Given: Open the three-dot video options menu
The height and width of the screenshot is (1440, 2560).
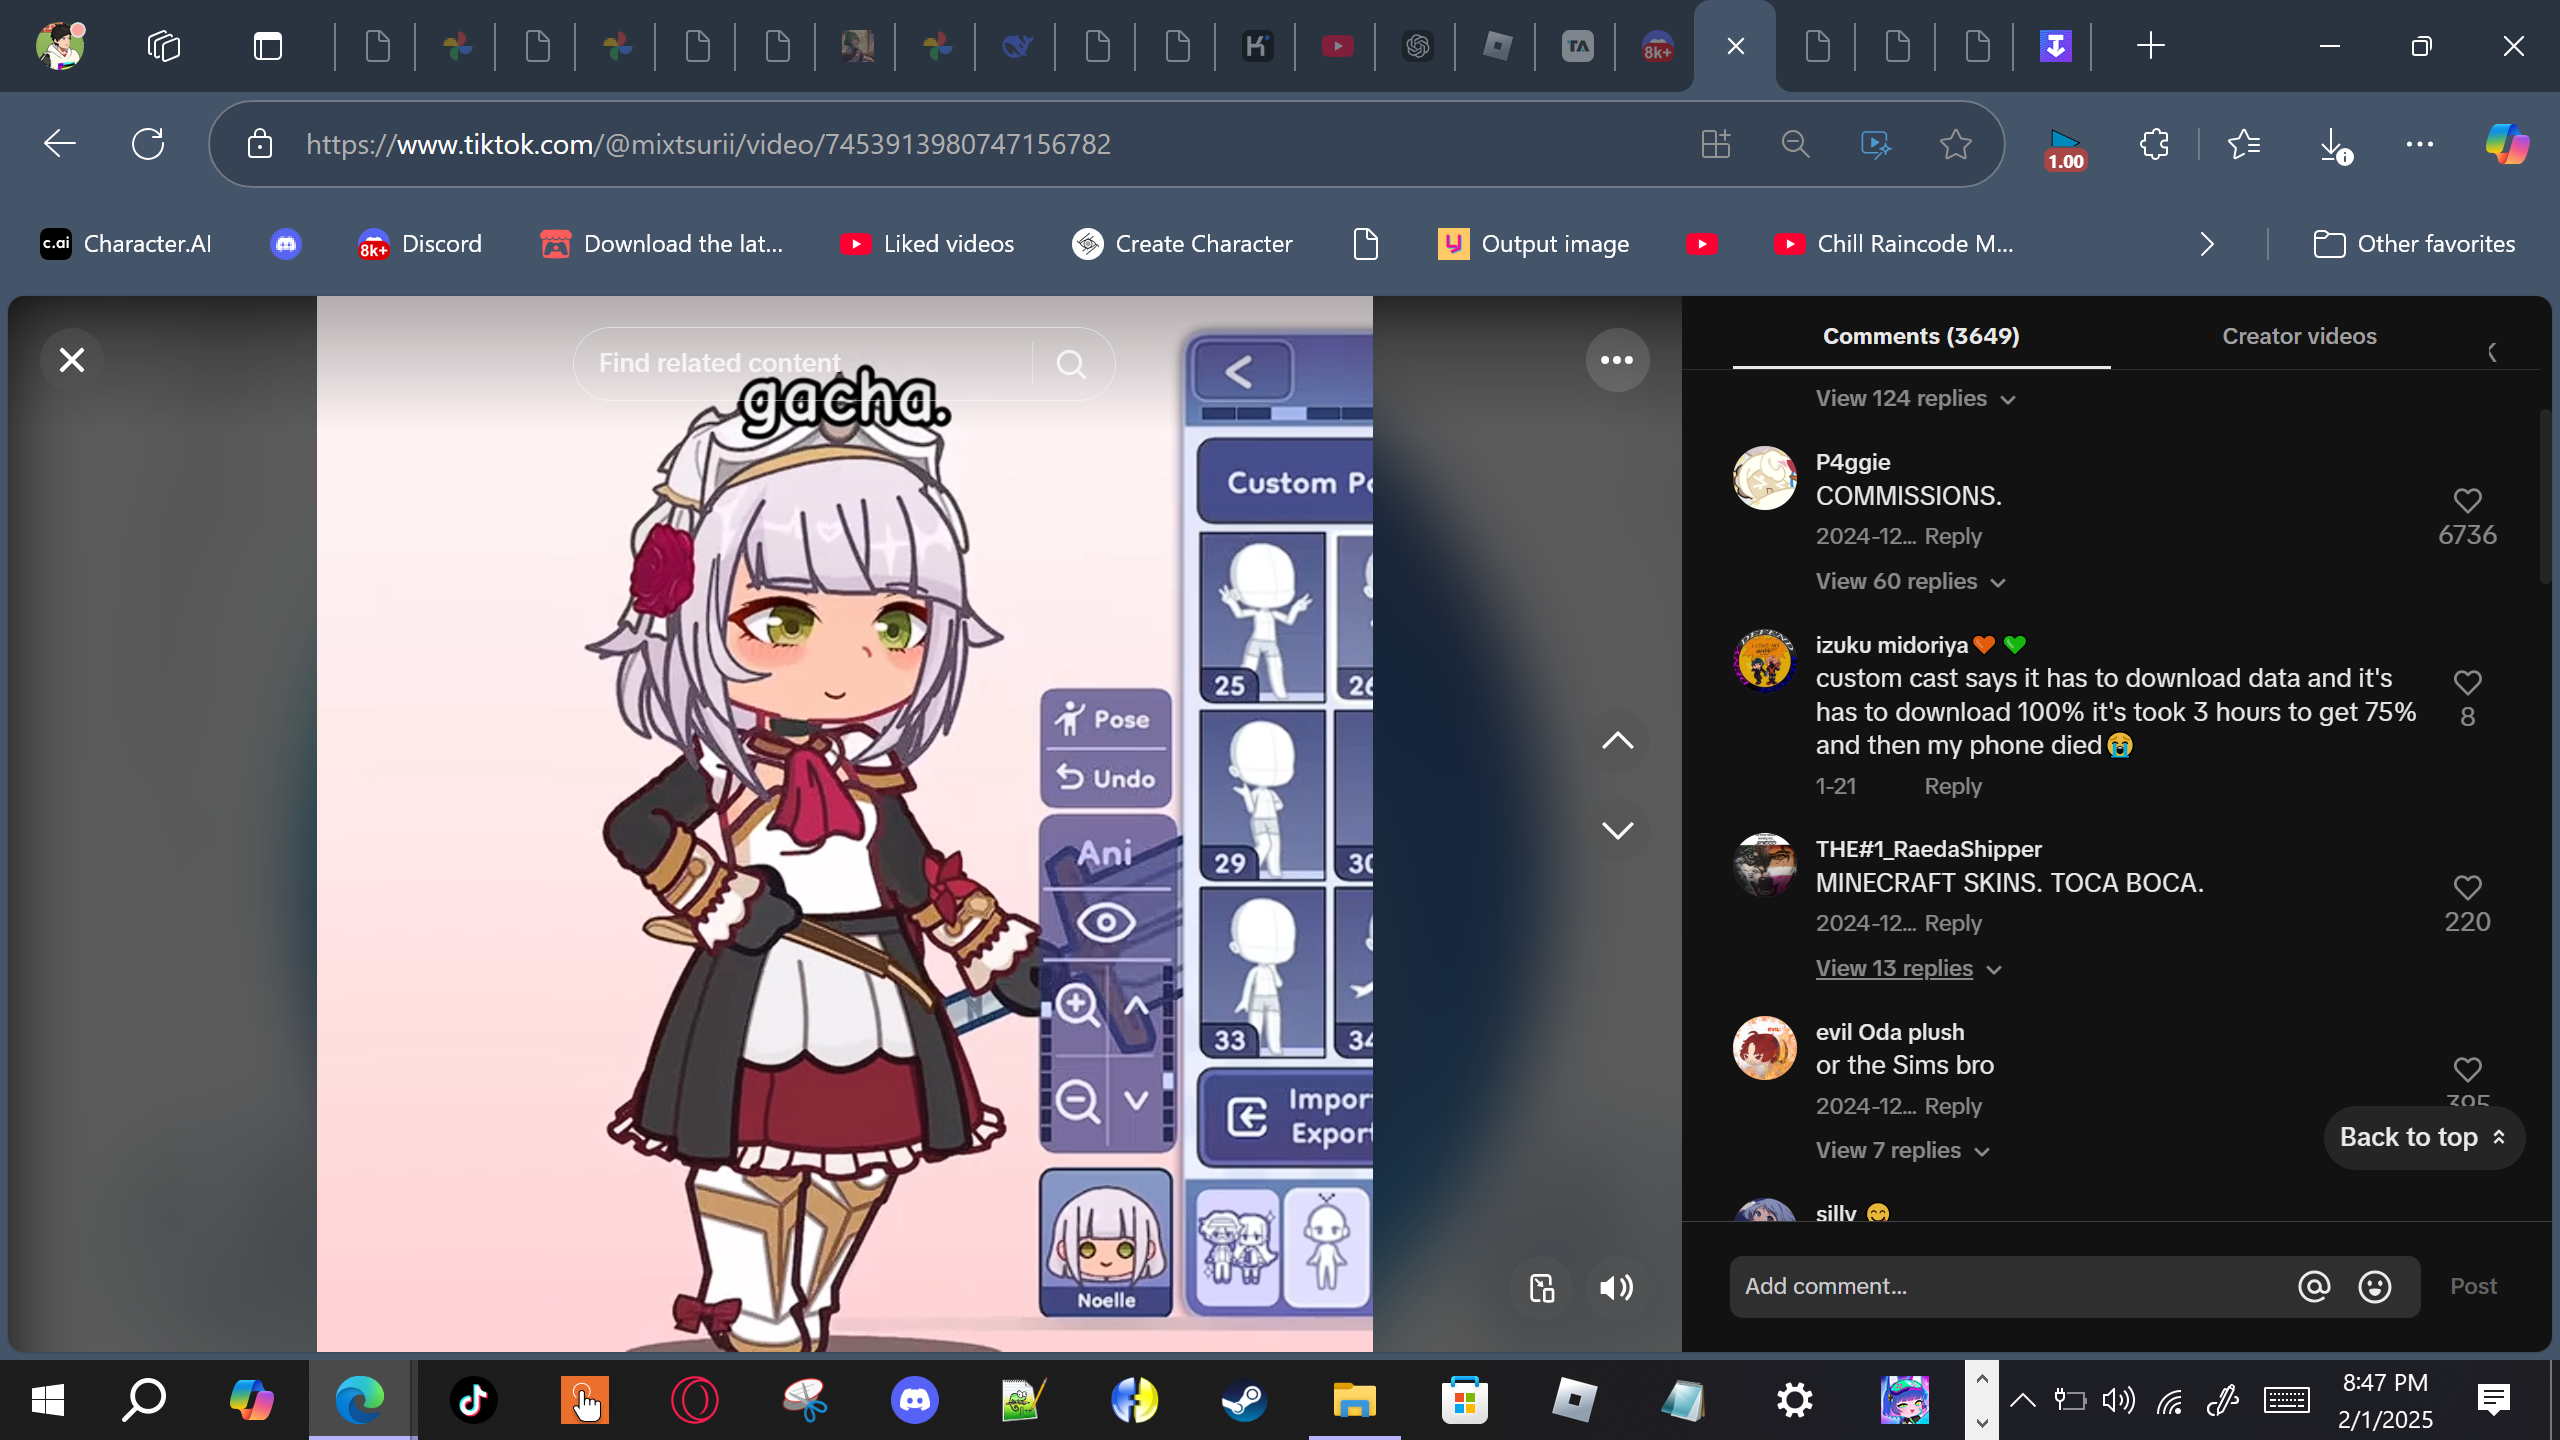Looking at the screenshot, I should [1616, 360].
